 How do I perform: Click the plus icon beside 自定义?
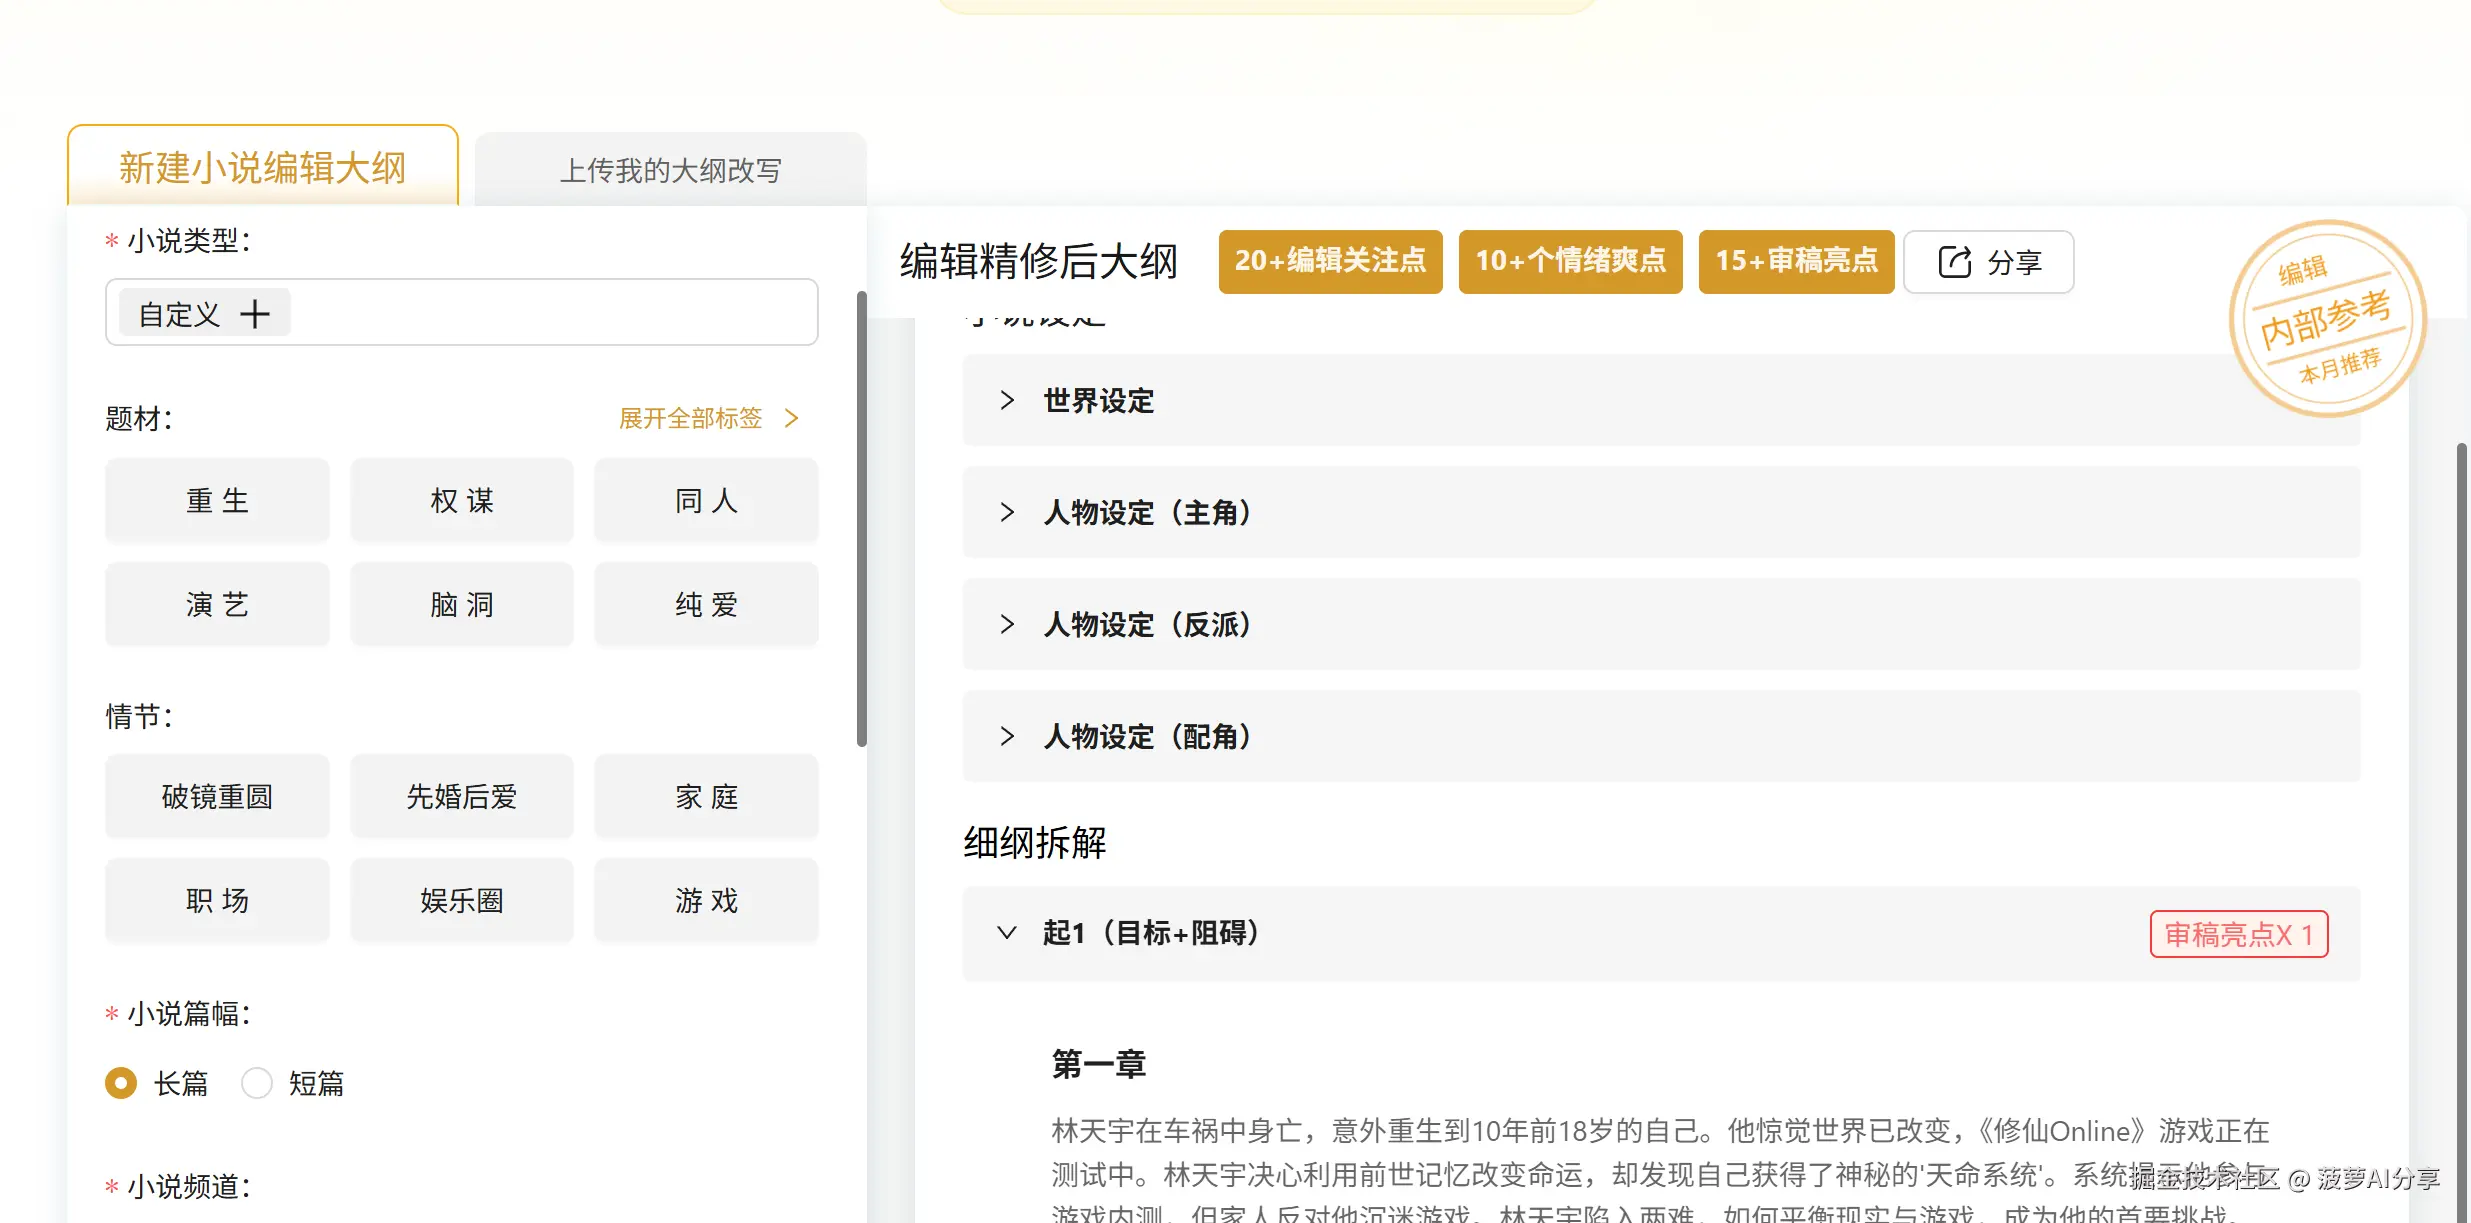point(255,314)
